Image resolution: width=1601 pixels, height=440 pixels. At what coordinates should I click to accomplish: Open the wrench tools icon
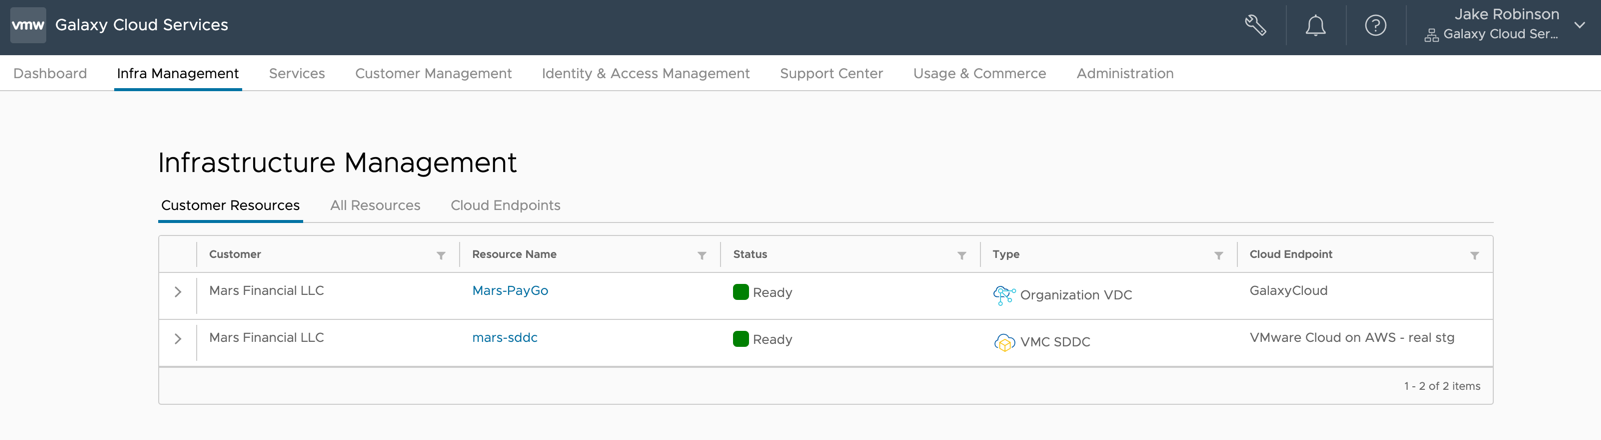[x=1256, y=26]
